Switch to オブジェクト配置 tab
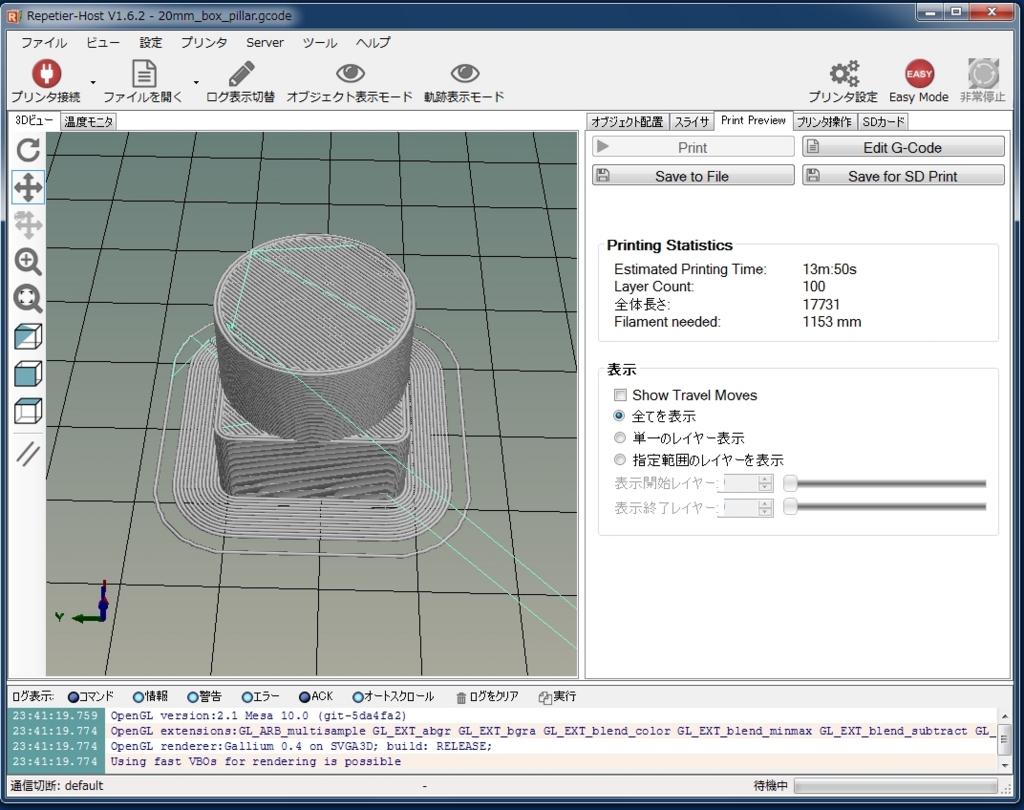This screenshot has width=1024, height=810. [627, 122]
